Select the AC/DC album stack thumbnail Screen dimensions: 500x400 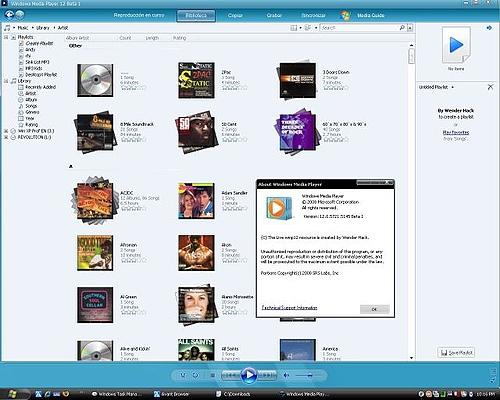(x=95, y=201)
